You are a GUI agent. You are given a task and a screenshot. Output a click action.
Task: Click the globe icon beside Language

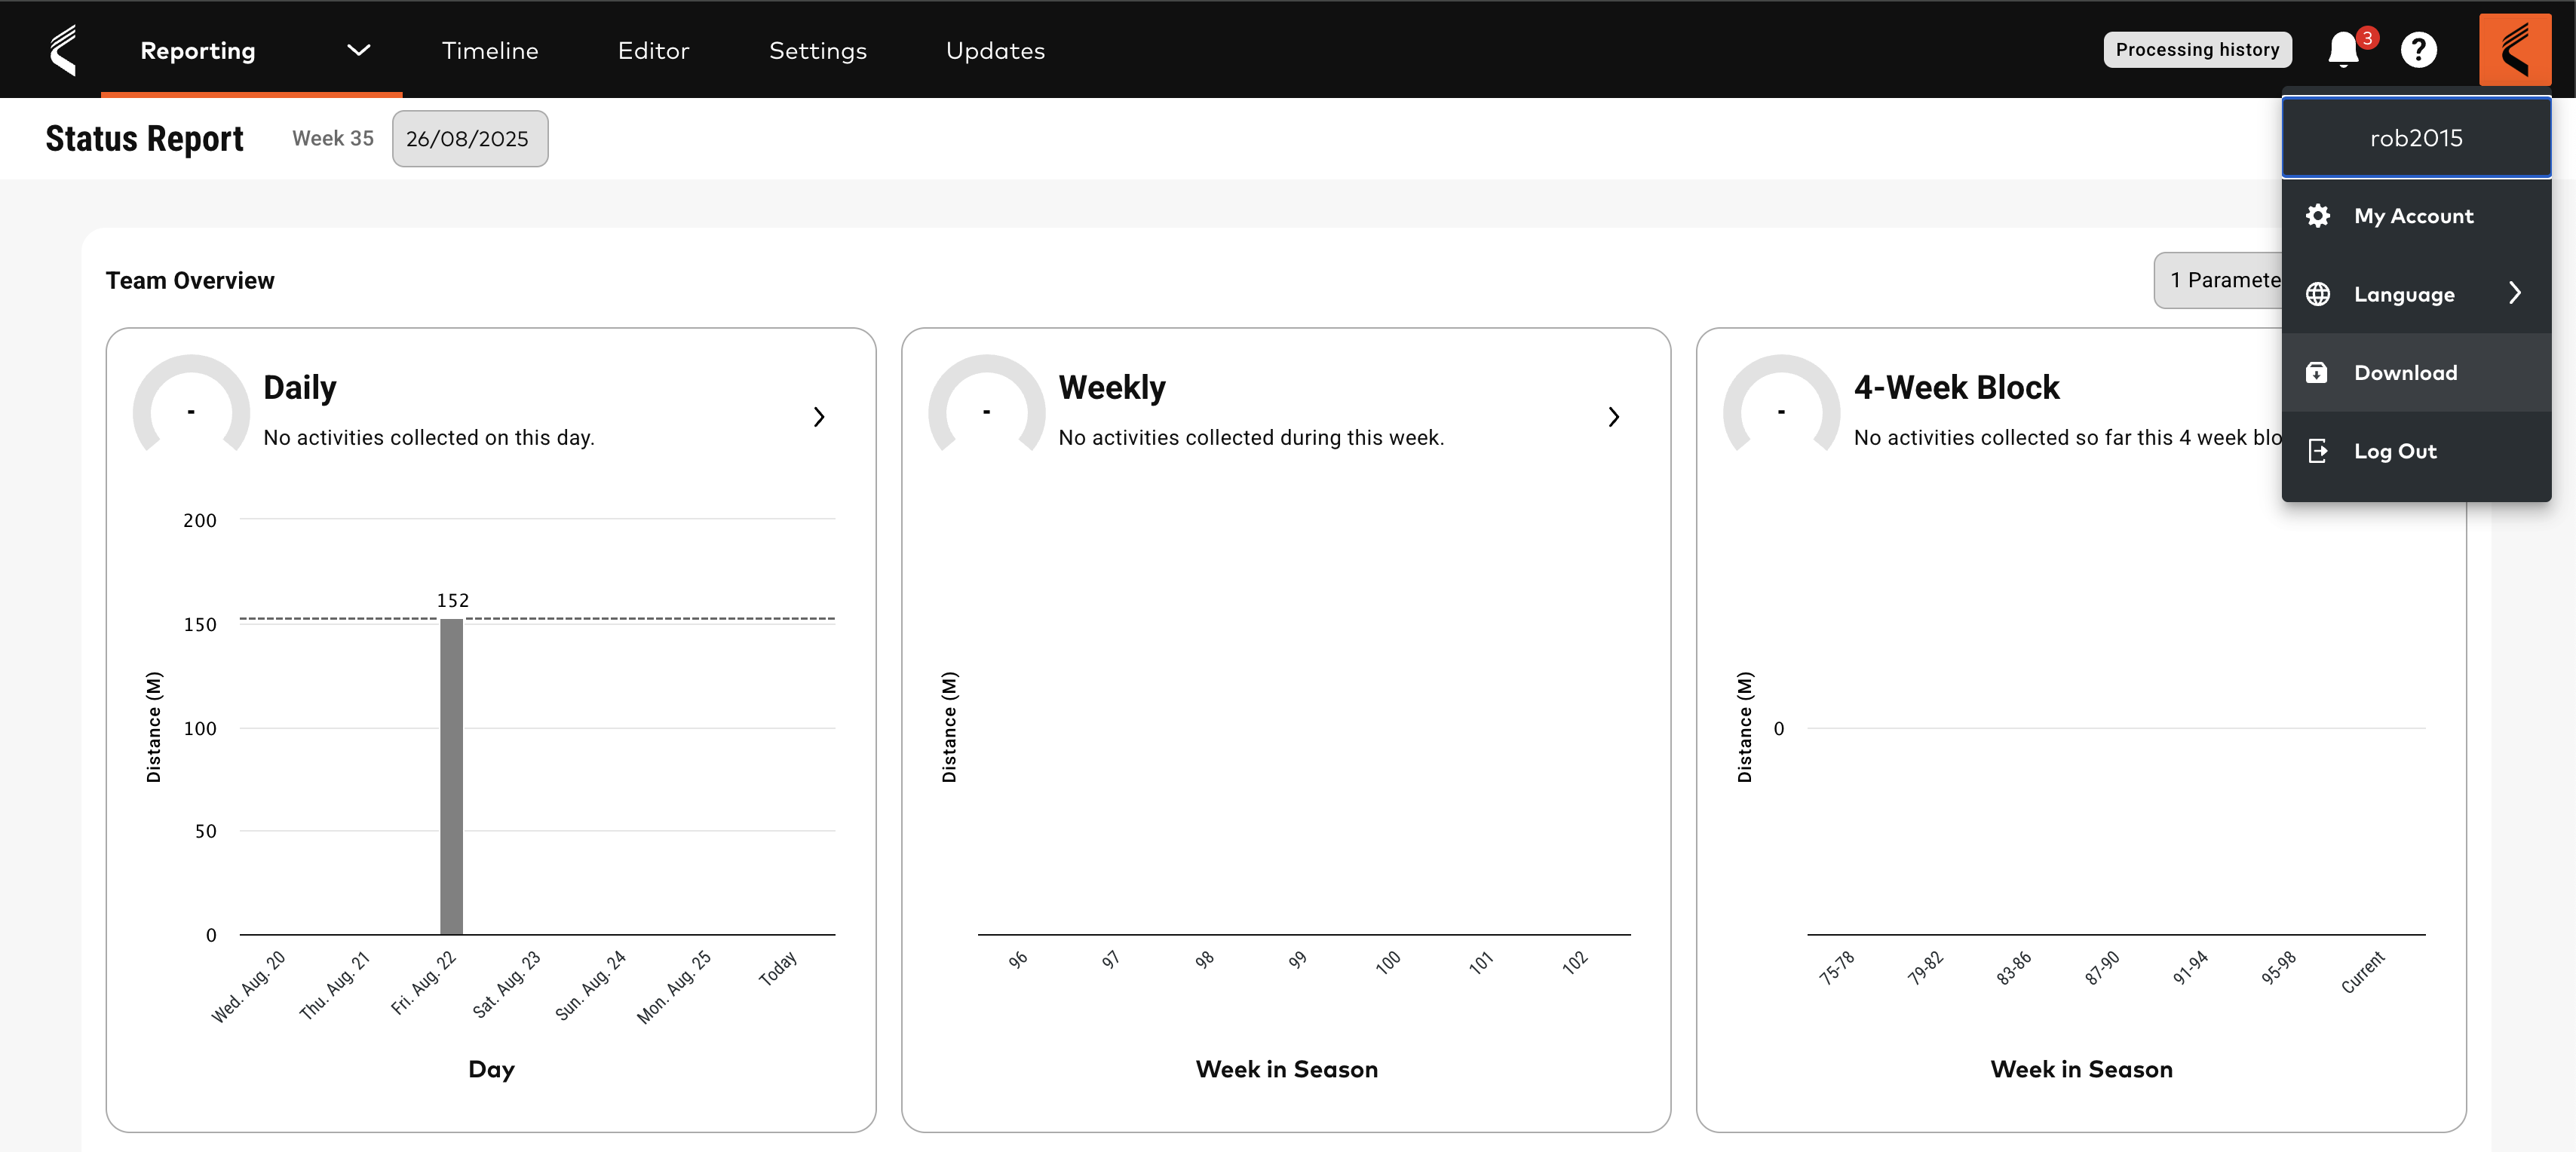click(x=2318, y=293)
